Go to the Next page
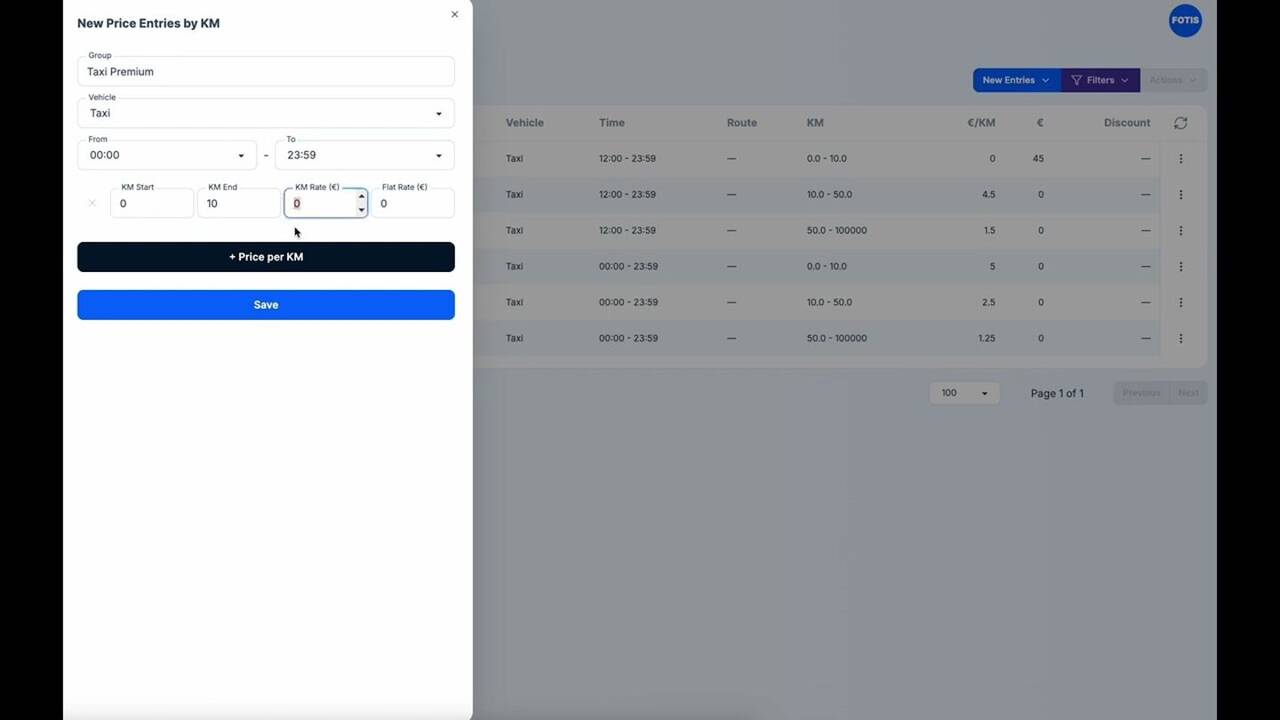 click(1188, 393)
